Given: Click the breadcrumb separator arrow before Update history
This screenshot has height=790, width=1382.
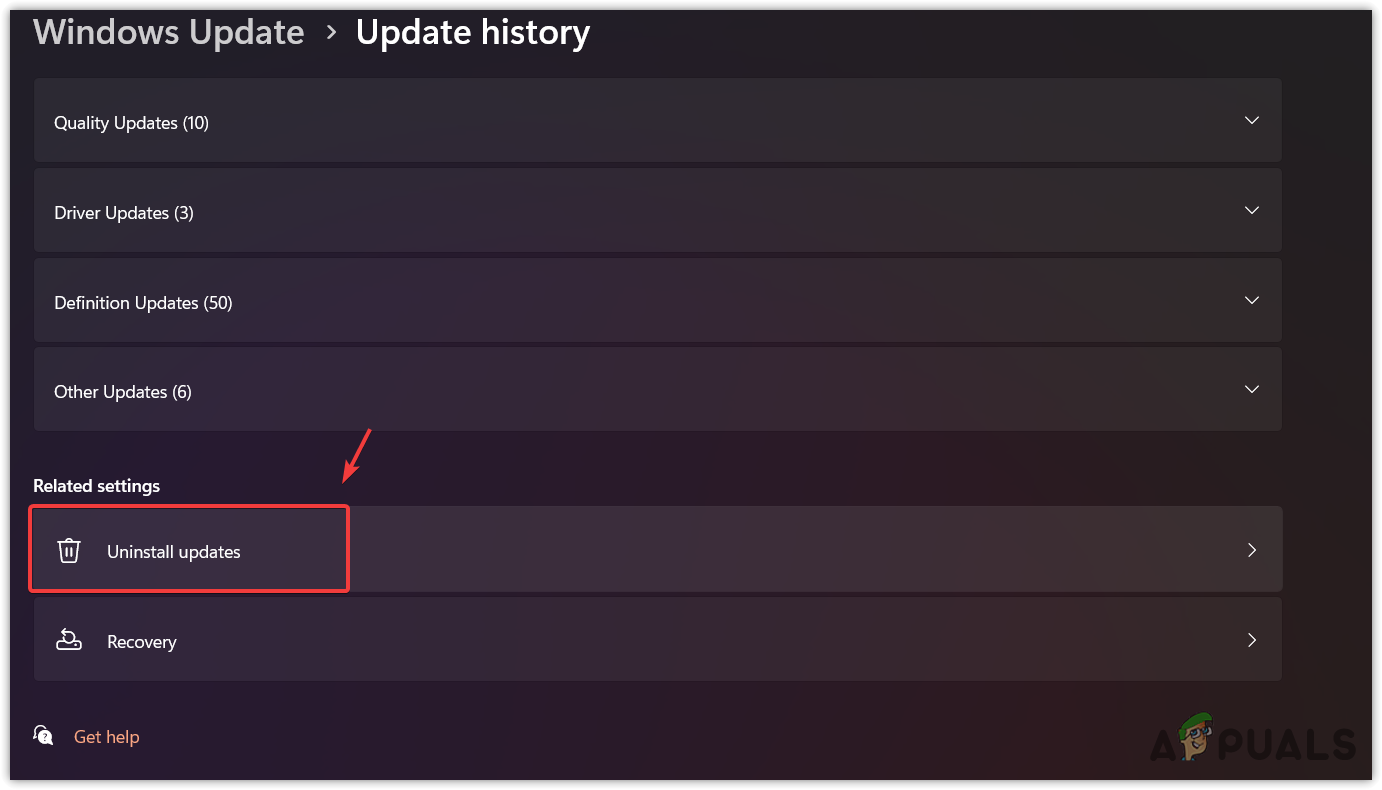Looking at the screenshot, I should coord(331,33).
